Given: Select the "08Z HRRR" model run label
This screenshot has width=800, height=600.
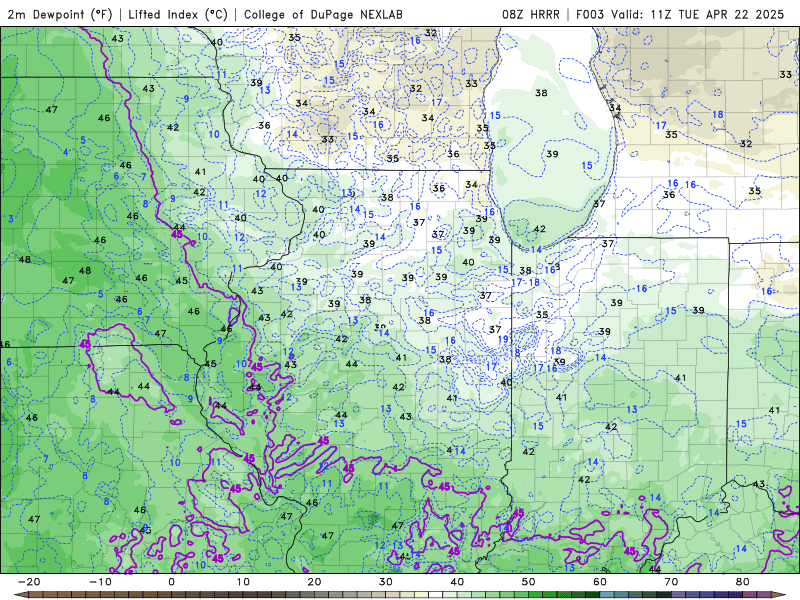Looking at the screenshot, I should [531, 14].
